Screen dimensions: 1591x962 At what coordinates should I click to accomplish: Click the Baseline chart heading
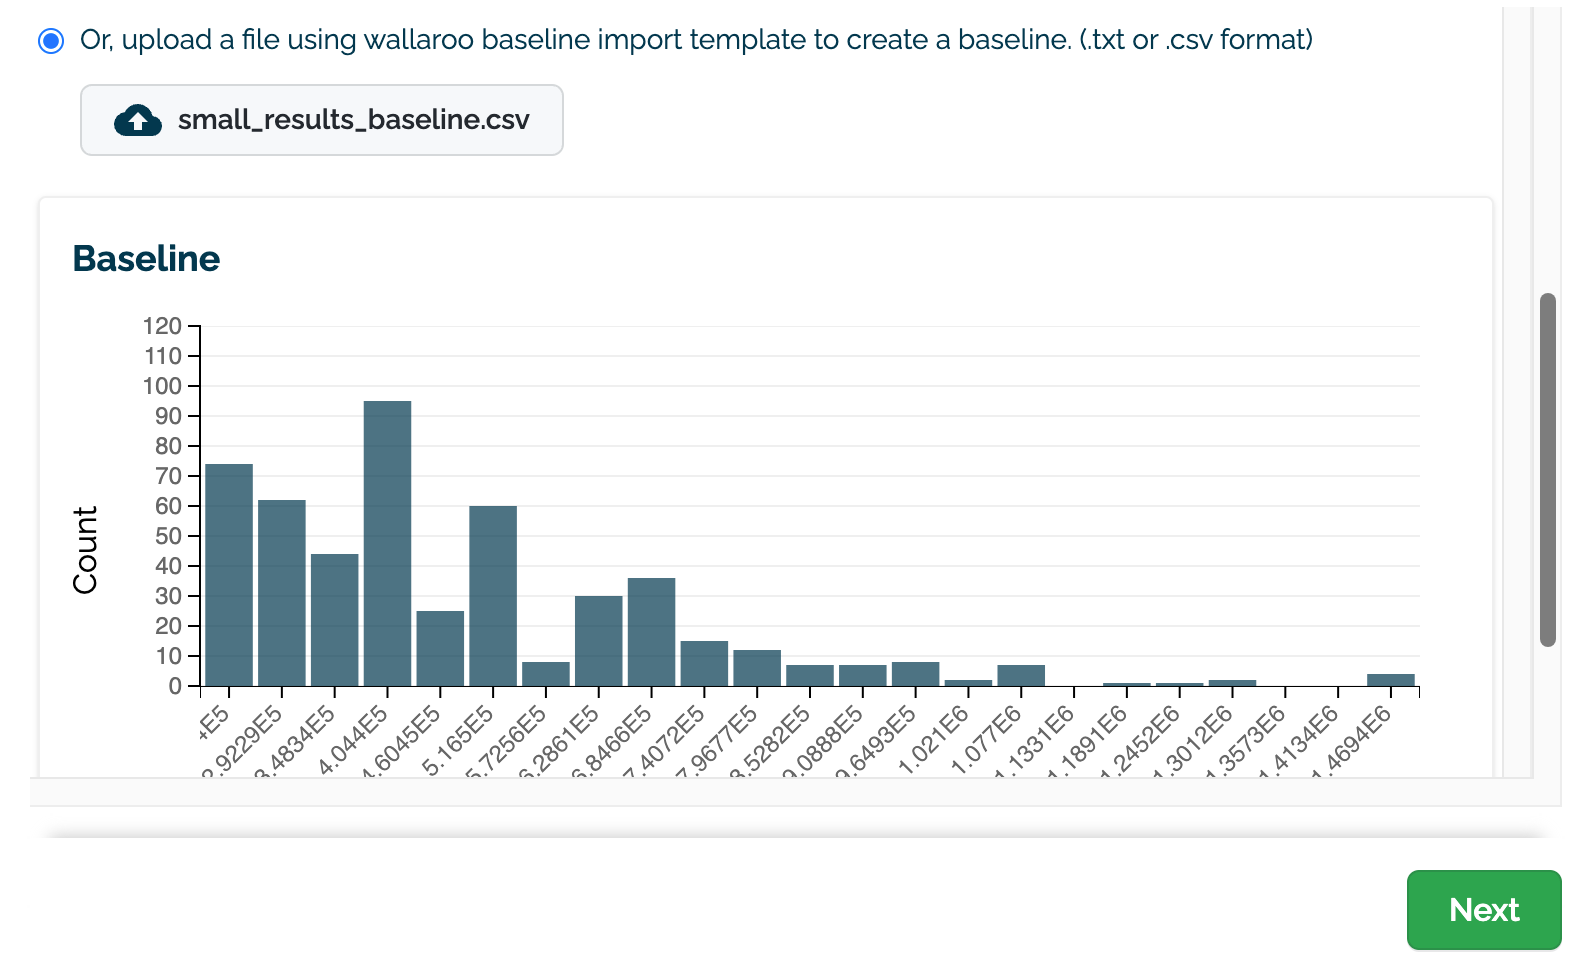tap(146, 259)
